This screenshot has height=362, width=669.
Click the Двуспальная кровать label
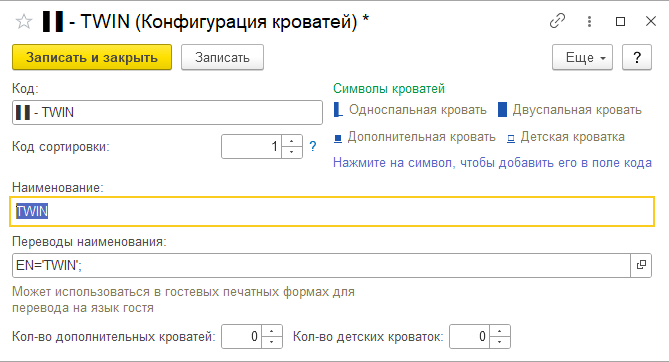click(x=577, y=110)
